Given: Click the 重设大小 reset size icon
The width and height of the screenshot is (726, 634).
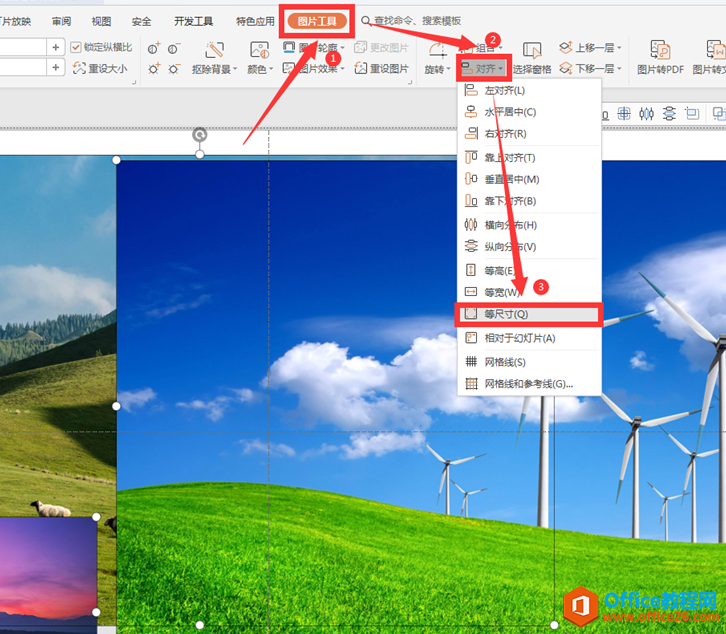Looking at the screenshot, I should pyautogui.click(x=80, y=68).
